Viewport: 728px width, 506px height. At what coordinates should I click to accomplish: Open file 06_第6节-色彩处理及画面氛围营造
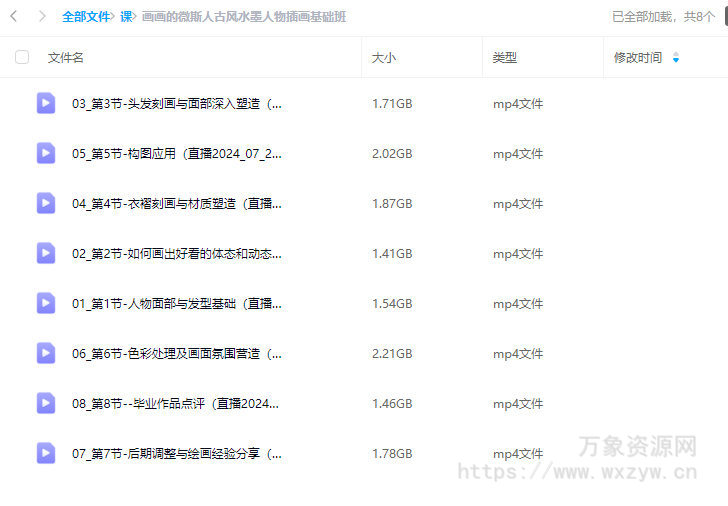click(177, 354)
